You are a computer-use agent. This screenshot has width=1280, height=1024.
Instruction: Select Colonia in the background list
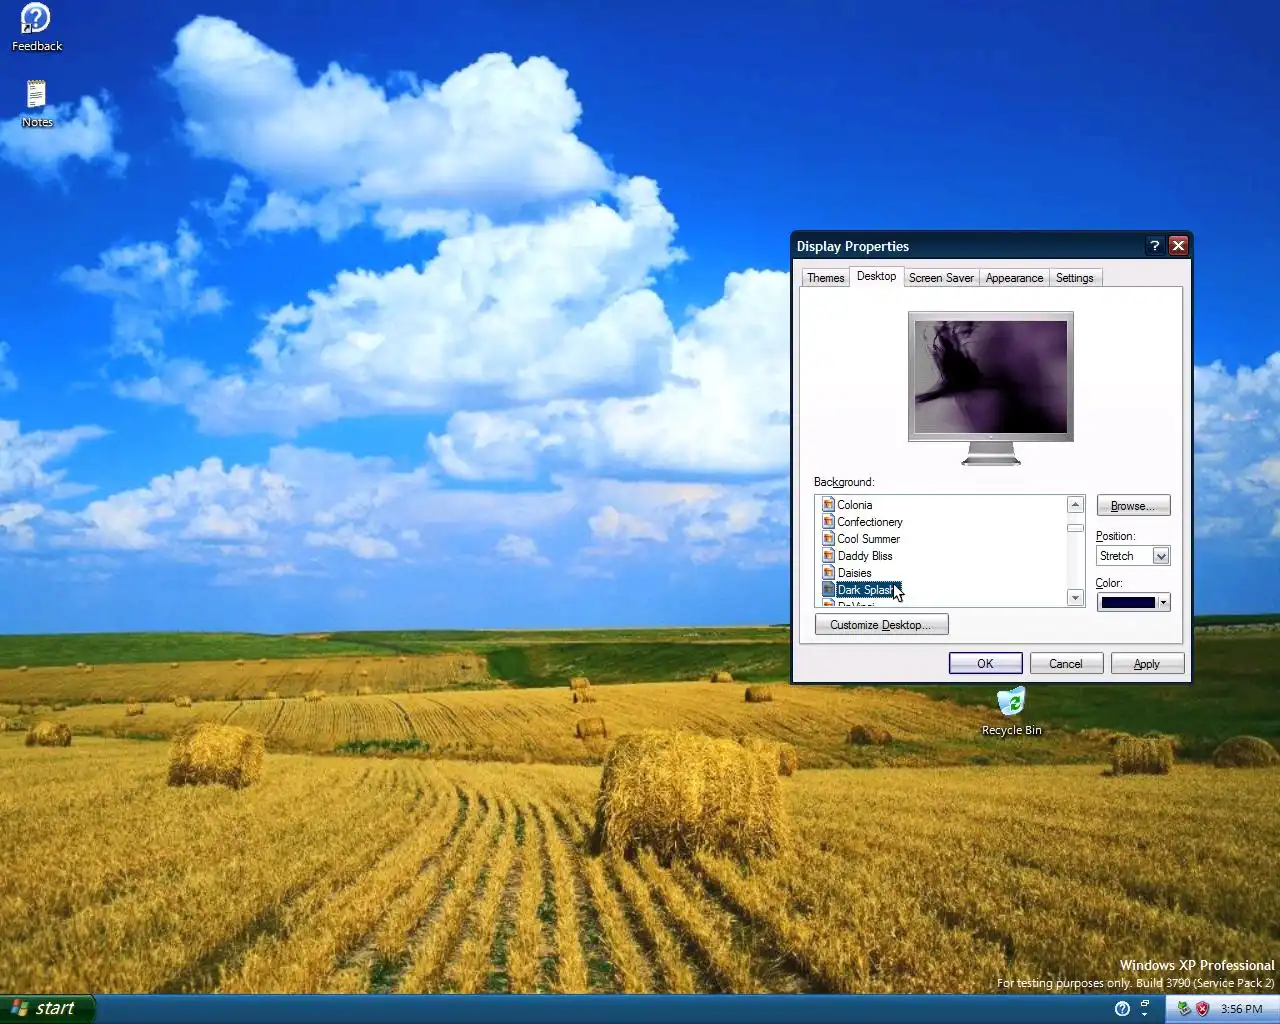coord(855,505)
